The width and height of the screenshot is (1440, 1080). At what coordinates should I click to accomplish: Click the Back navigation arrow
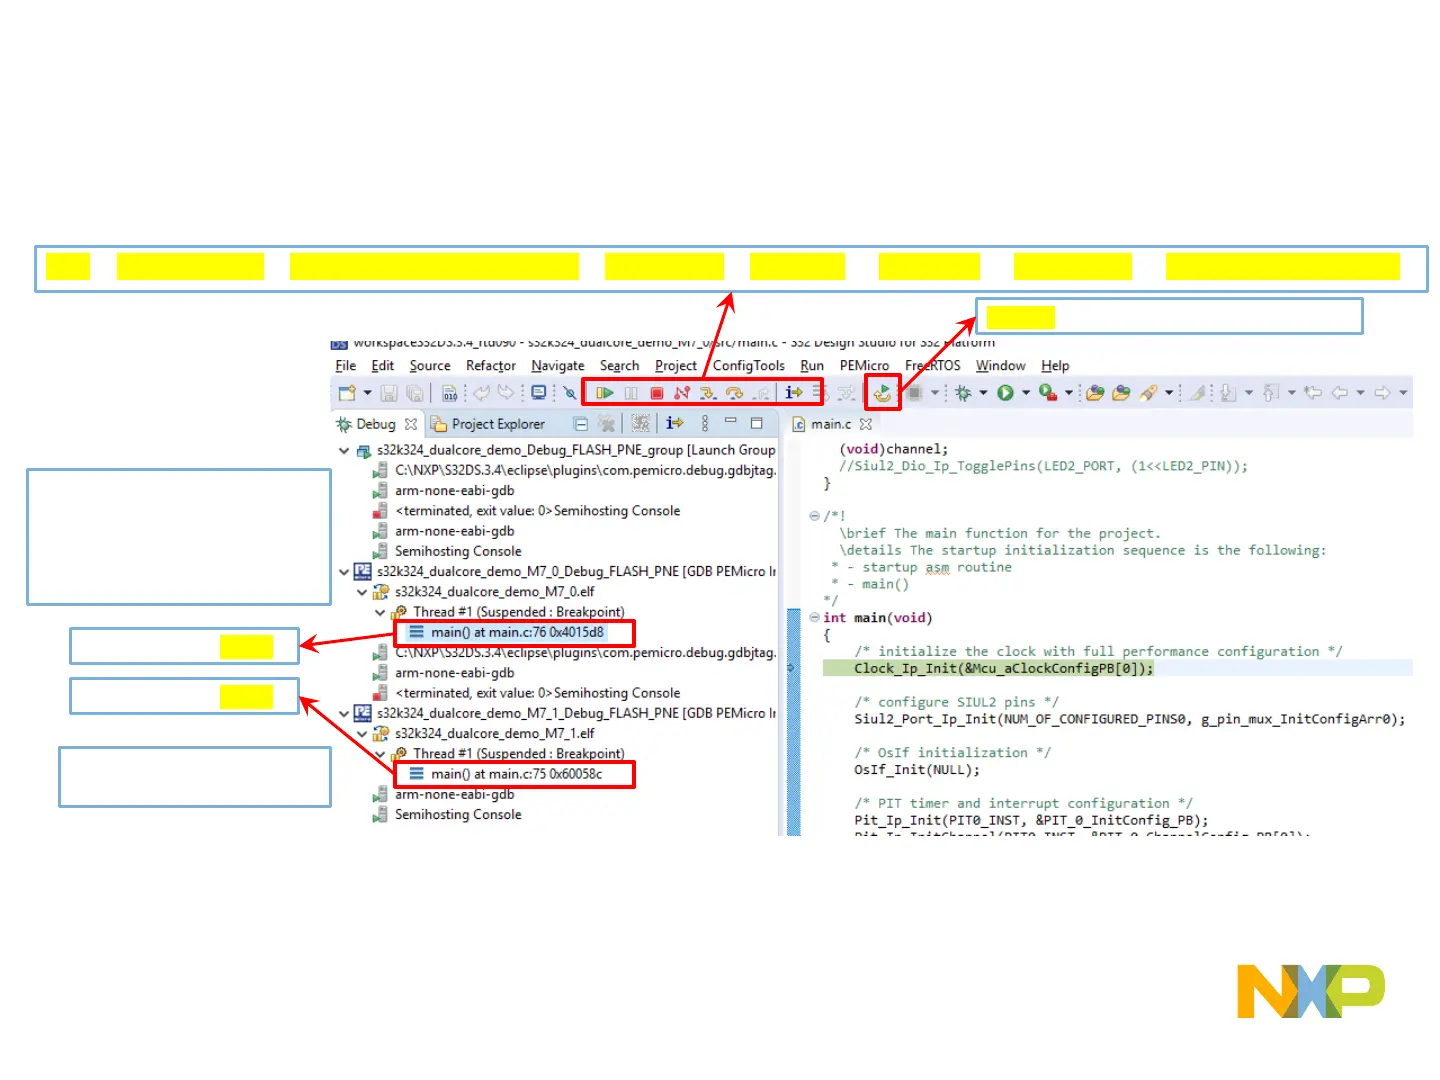(1340, 393)
